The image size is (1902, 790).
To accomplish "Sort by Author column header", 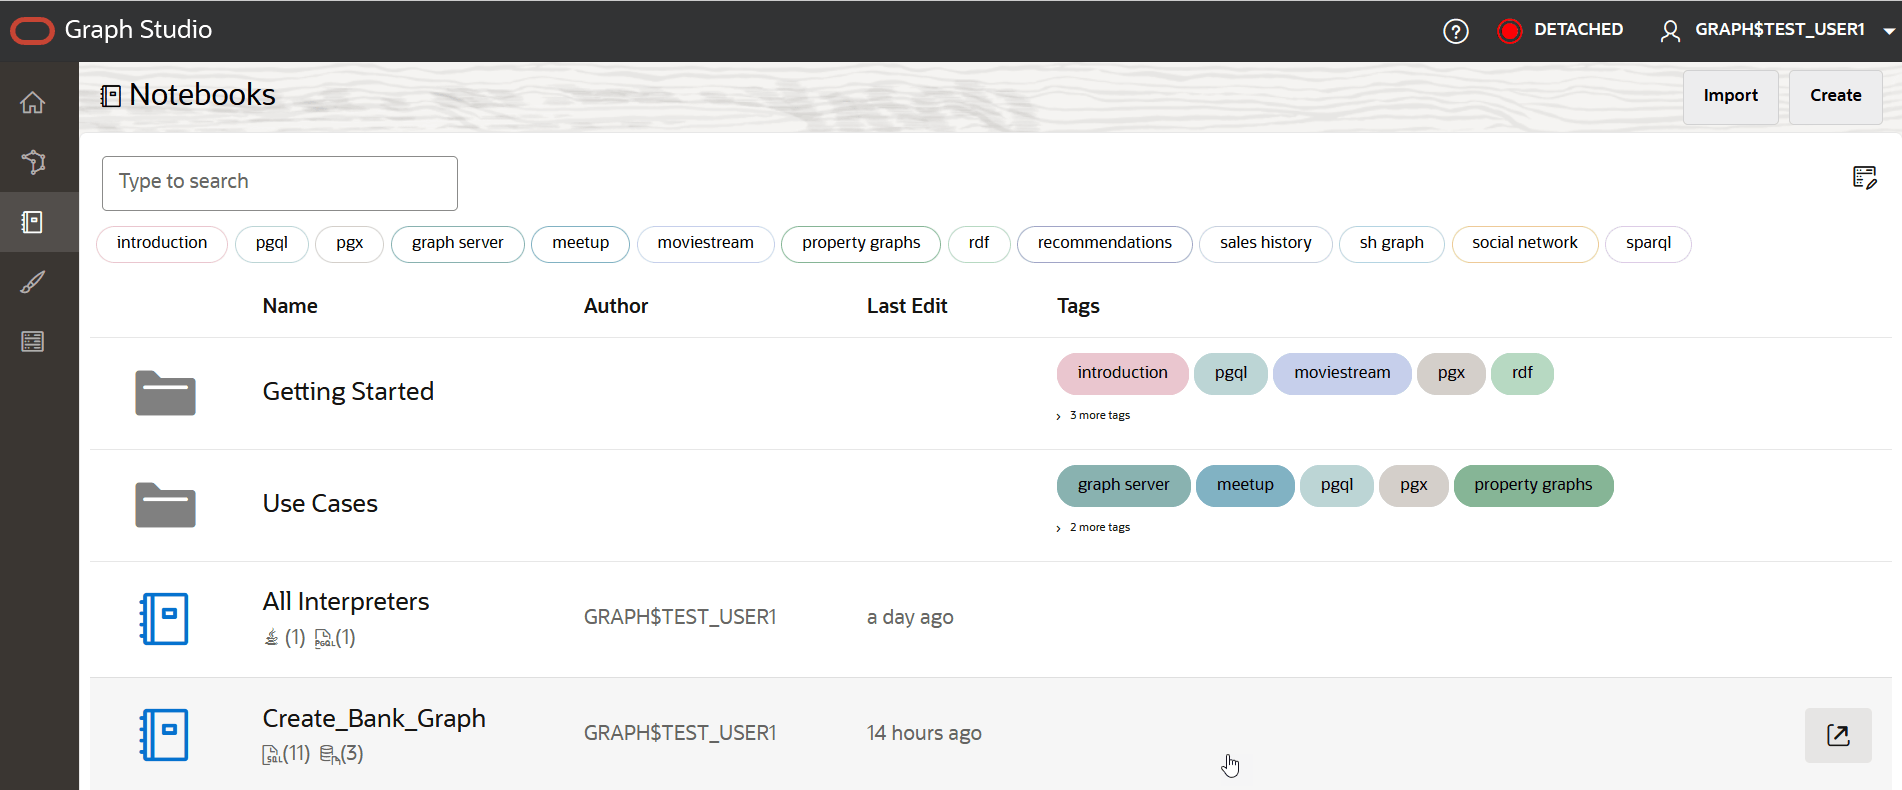I will point(616,306).
